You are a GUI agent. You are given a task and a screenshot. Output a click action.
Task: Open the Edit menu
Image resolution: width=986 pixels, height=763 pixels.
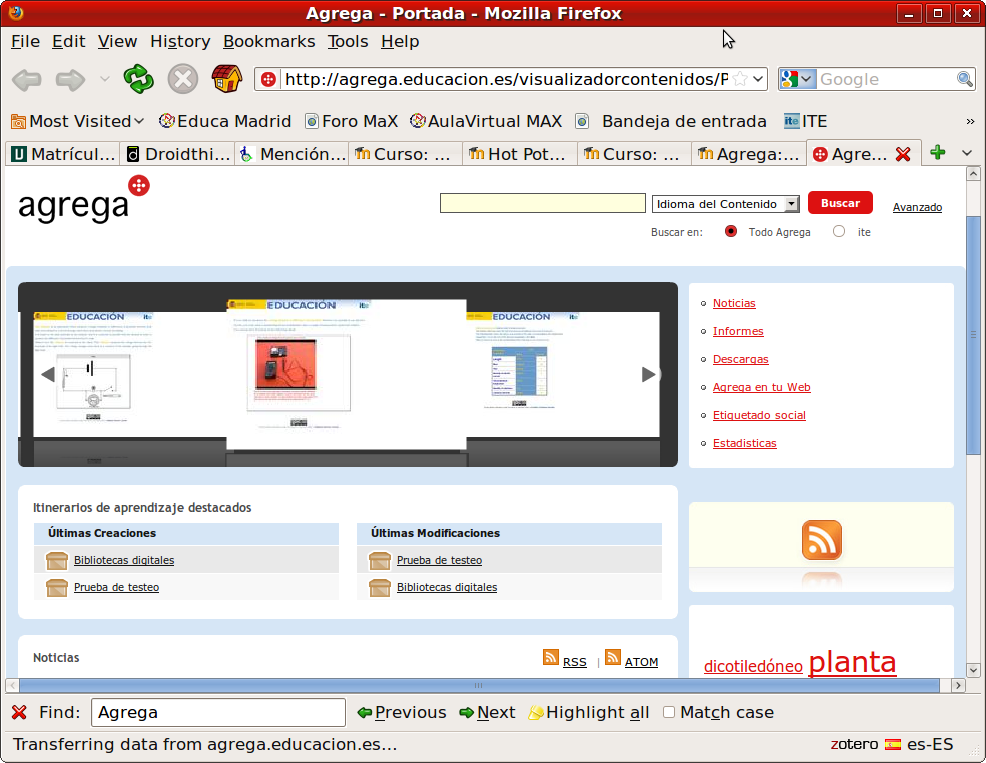[69, 42]
